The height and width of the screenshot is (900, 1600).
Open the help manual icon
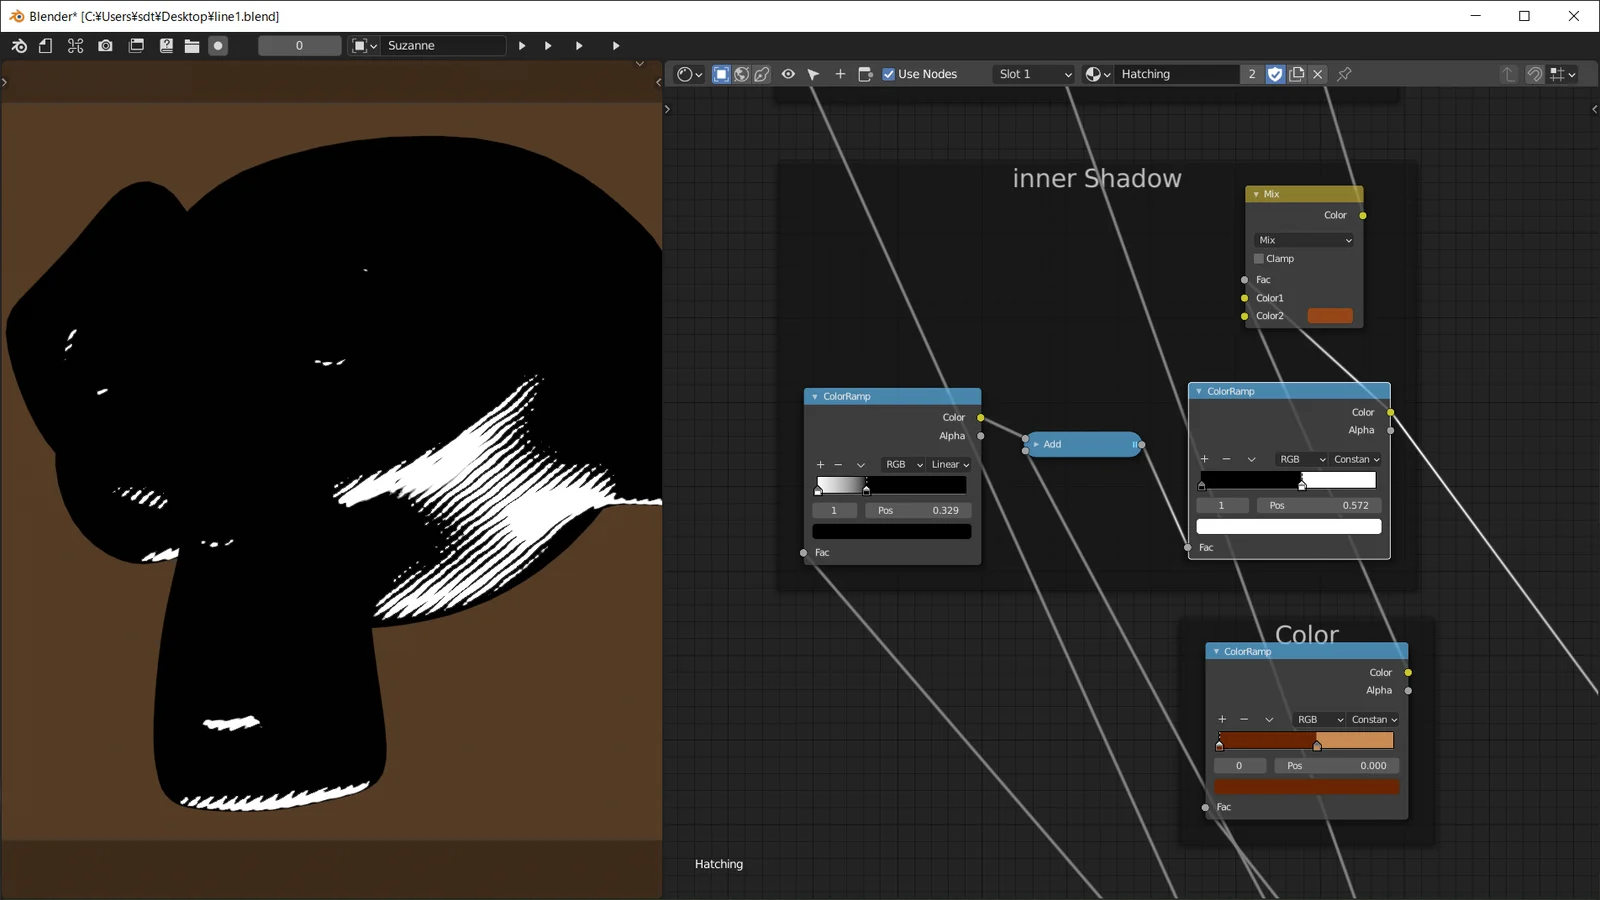[166, 45]
